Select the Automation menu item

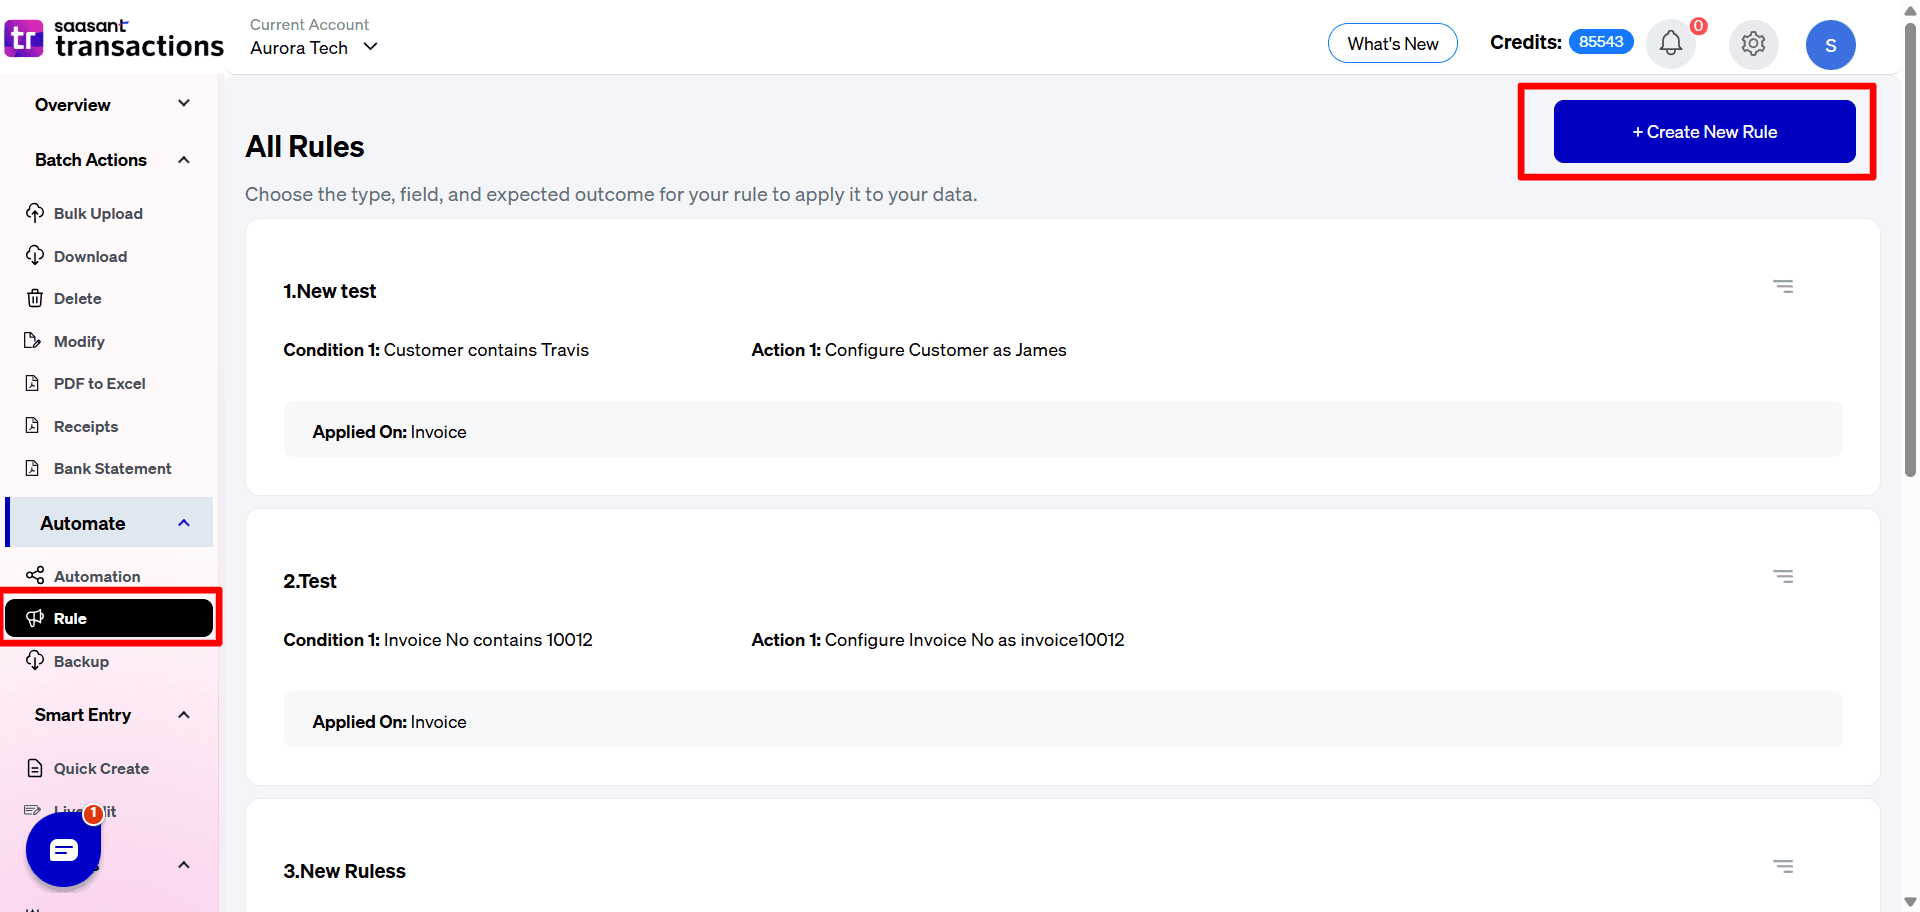click(97, 576)
